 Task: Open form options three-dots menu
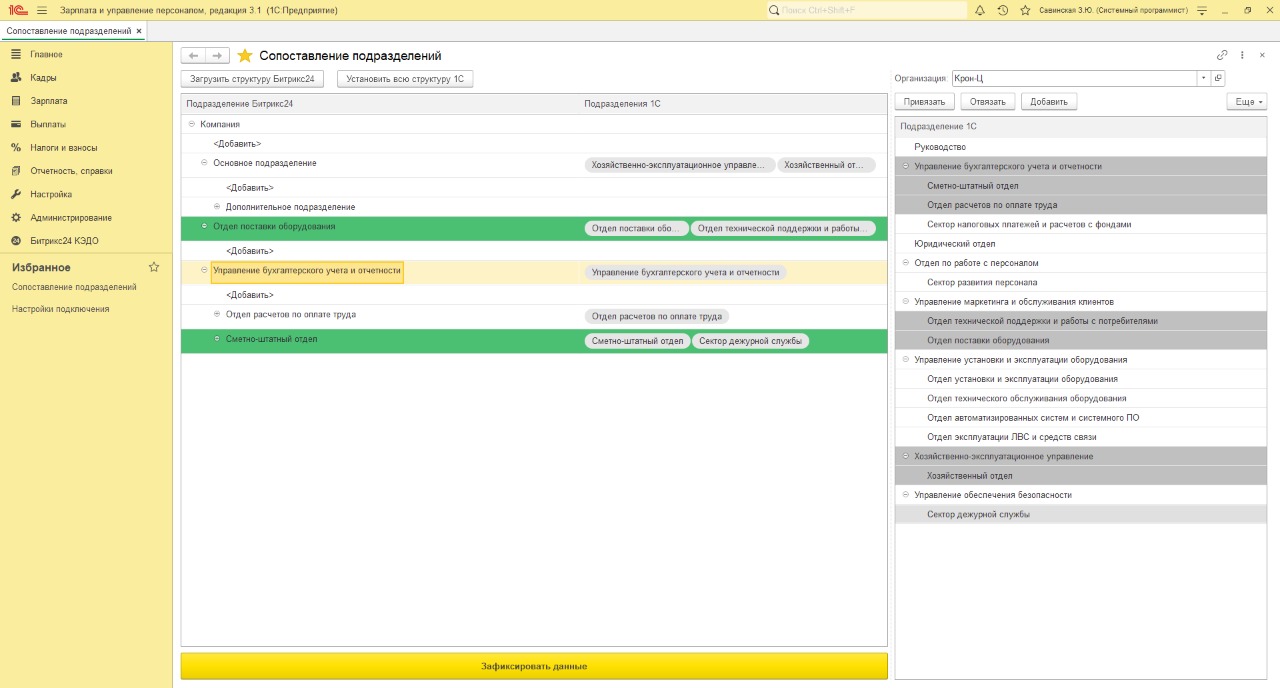(1242, 55)
